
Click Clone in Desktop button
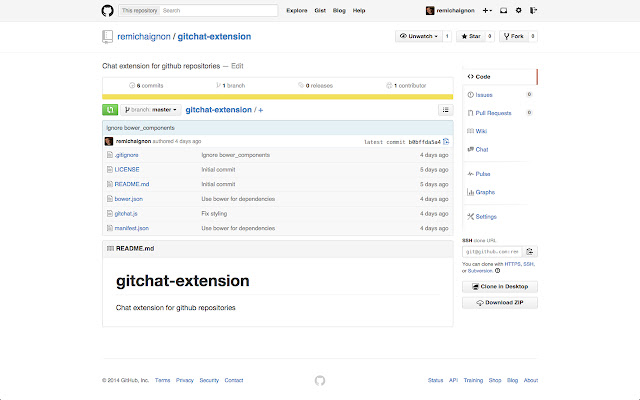point(500,287)
